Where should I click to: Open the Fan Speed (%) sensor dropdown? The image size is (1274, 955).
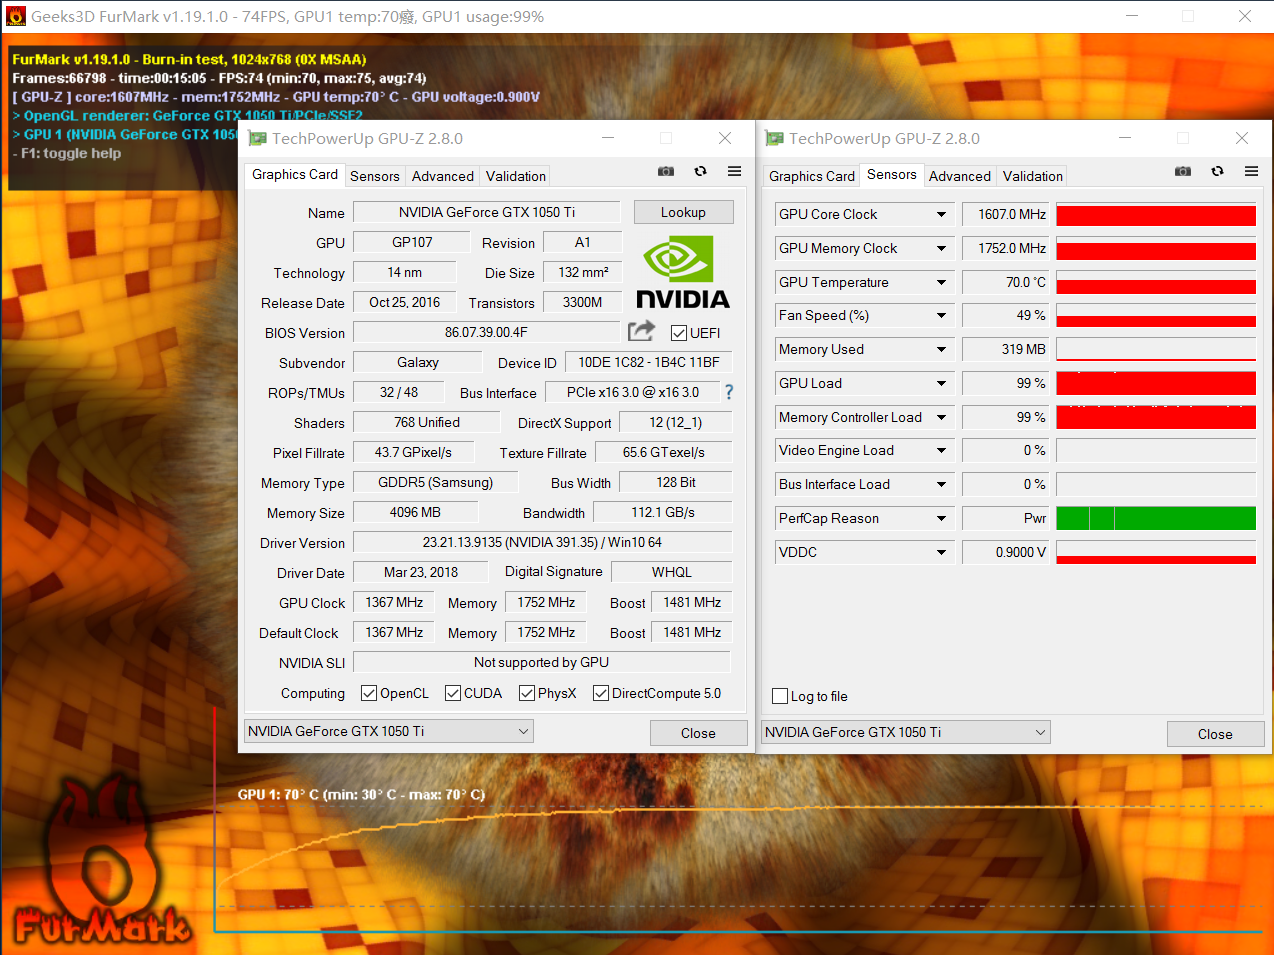click(x=941, y=315)
